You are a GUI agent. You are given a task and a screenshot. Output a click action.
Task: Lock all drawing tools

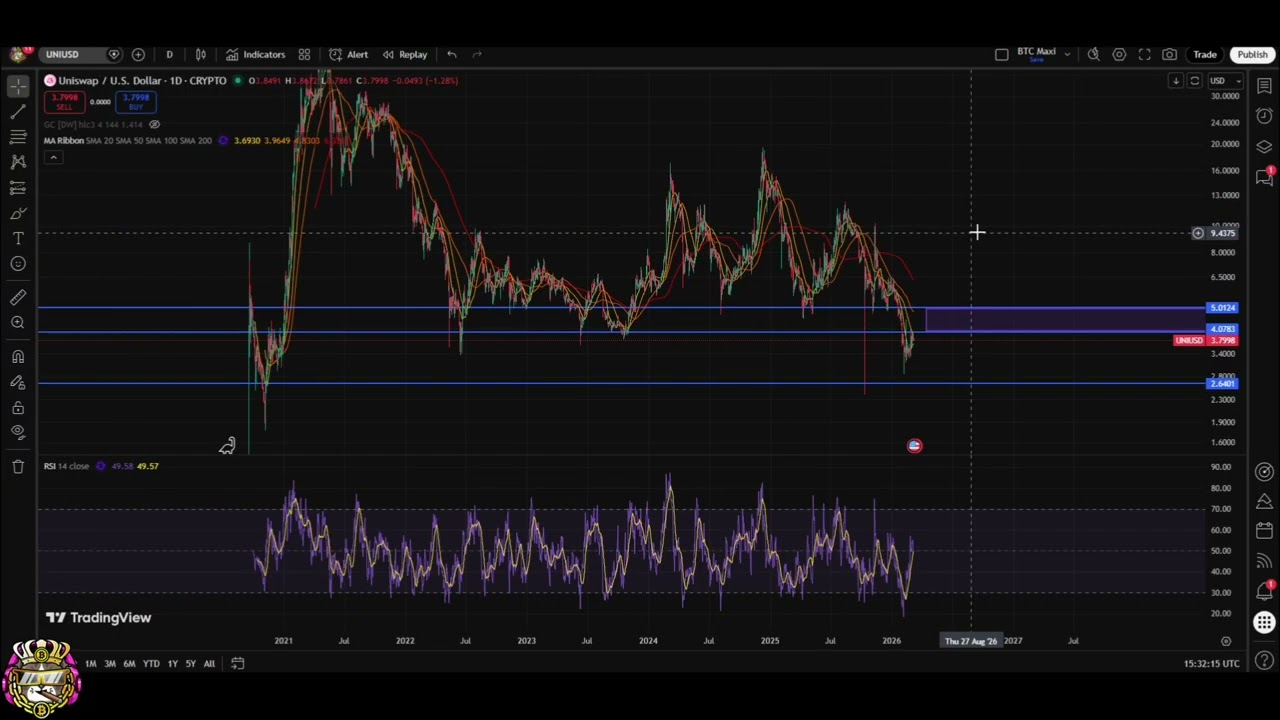pyautogui.click(x=18, y=407)
